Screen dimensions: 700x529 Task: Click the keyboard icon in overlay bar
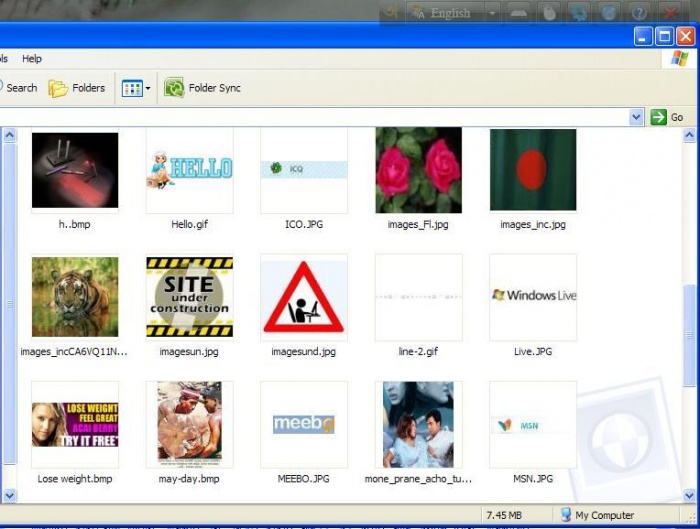[518, 13]
